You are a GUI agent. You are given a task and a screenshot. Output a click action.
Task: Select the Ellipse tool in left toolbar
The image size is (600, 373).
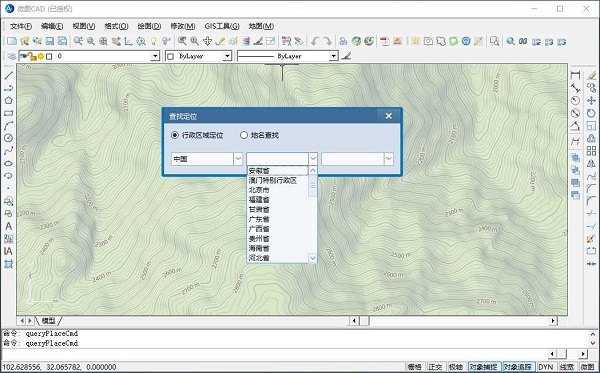(x=8, y=163)
